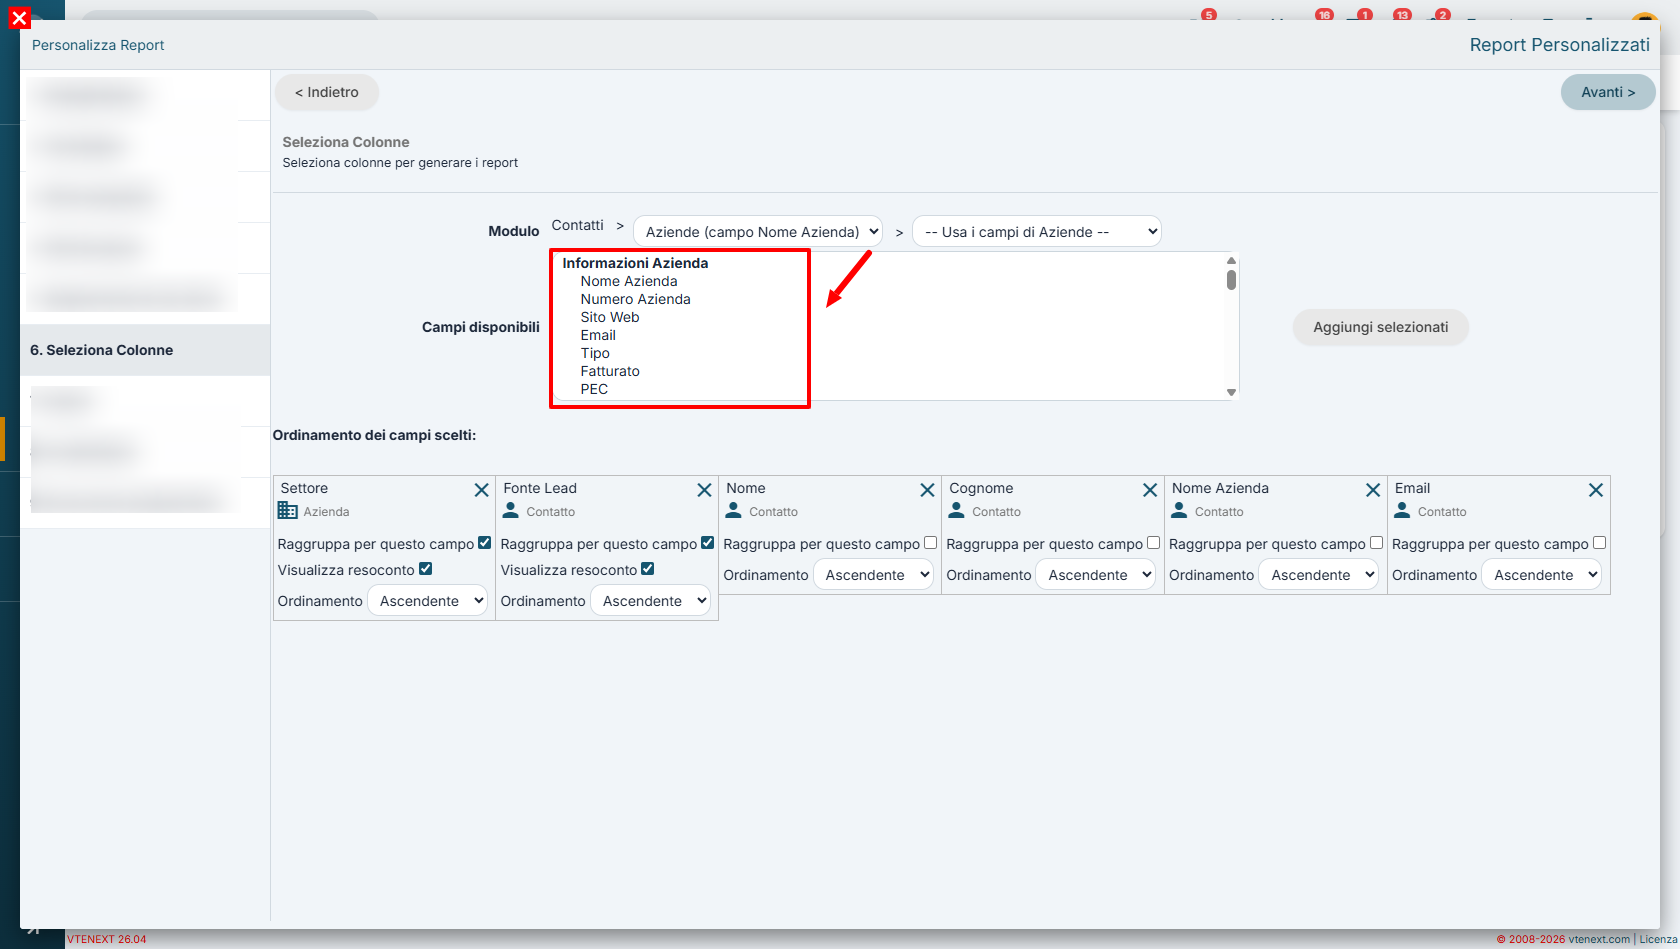Image resolution: width=1680 pixels, height=949 pixels.
Task: Select Tipo in available fields
Action: point(595,353)
